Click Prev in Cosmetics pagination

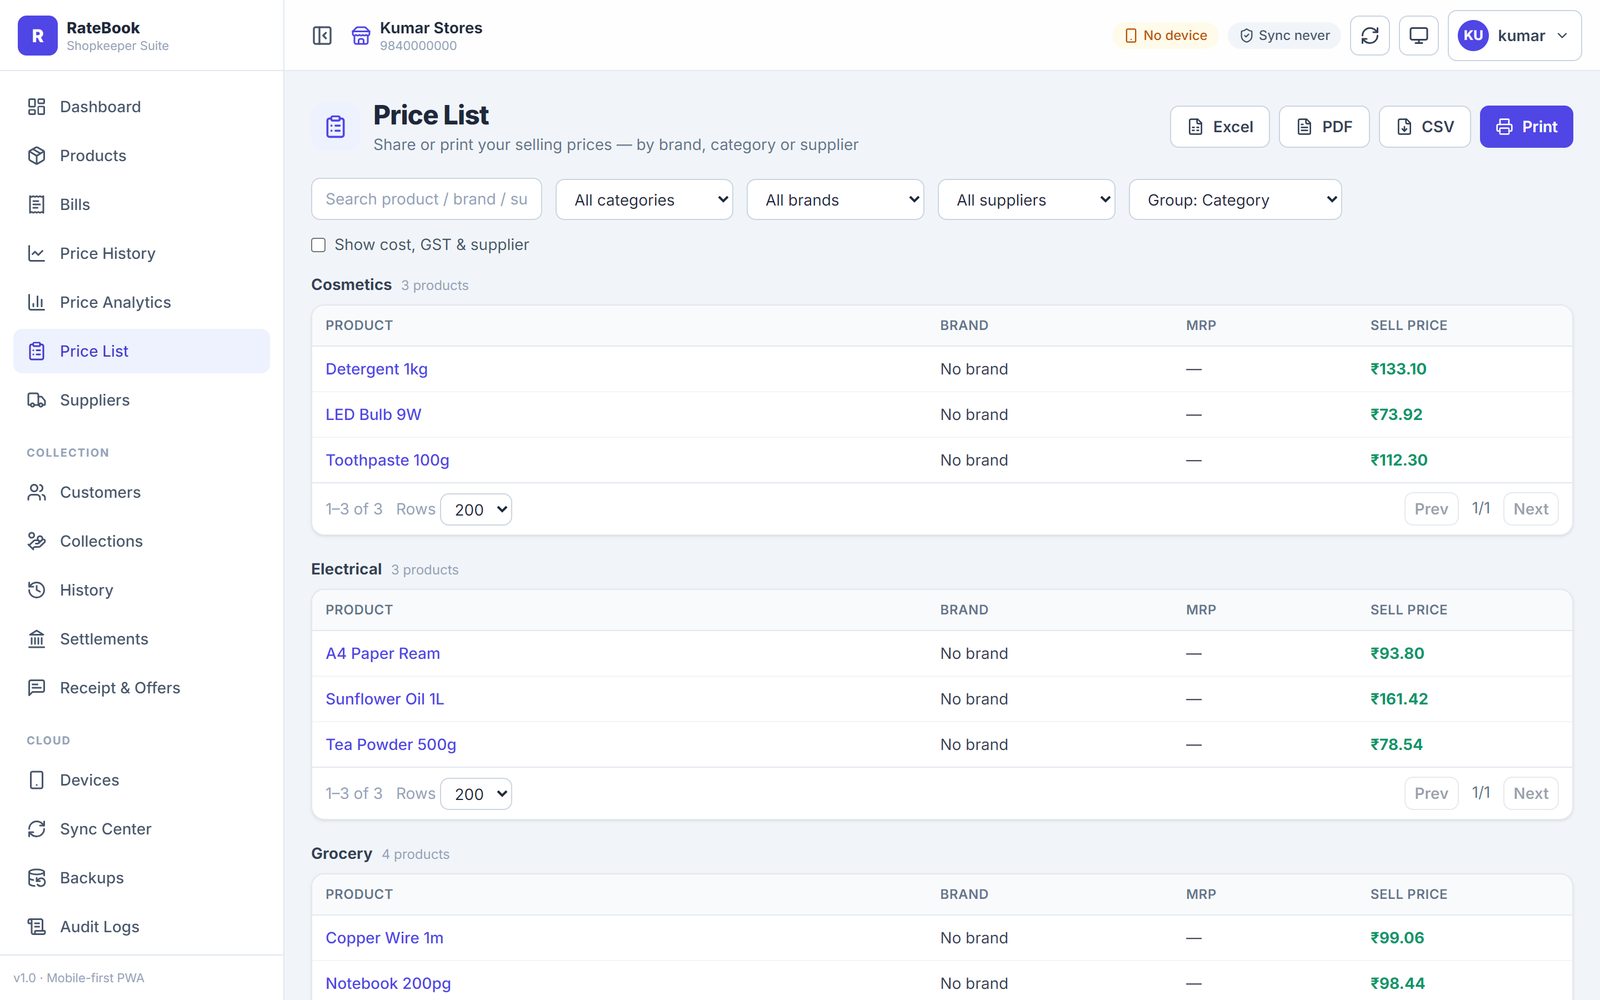tap(1431, 509)
